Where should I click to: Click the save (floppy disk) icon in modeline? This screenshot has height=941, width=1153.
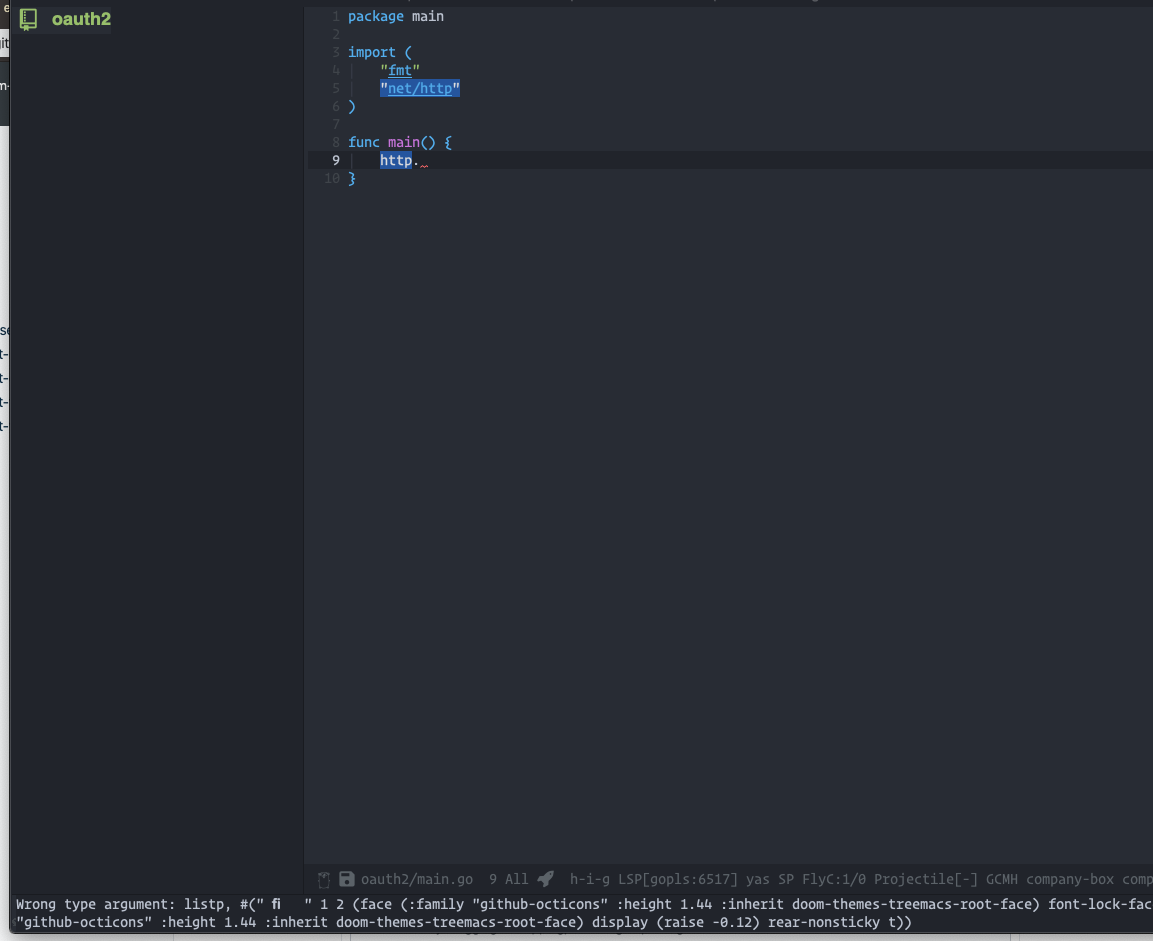click(x=346, y=879)
